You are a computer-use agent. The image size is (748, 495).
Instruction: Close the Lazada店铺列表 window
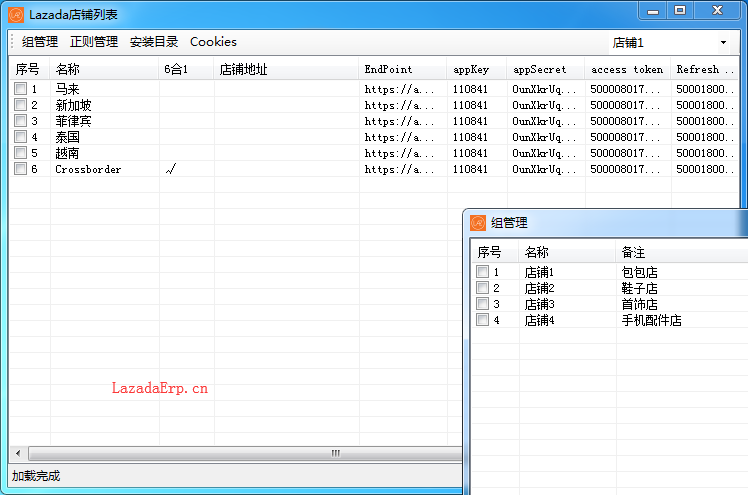(x=717, y=10)
